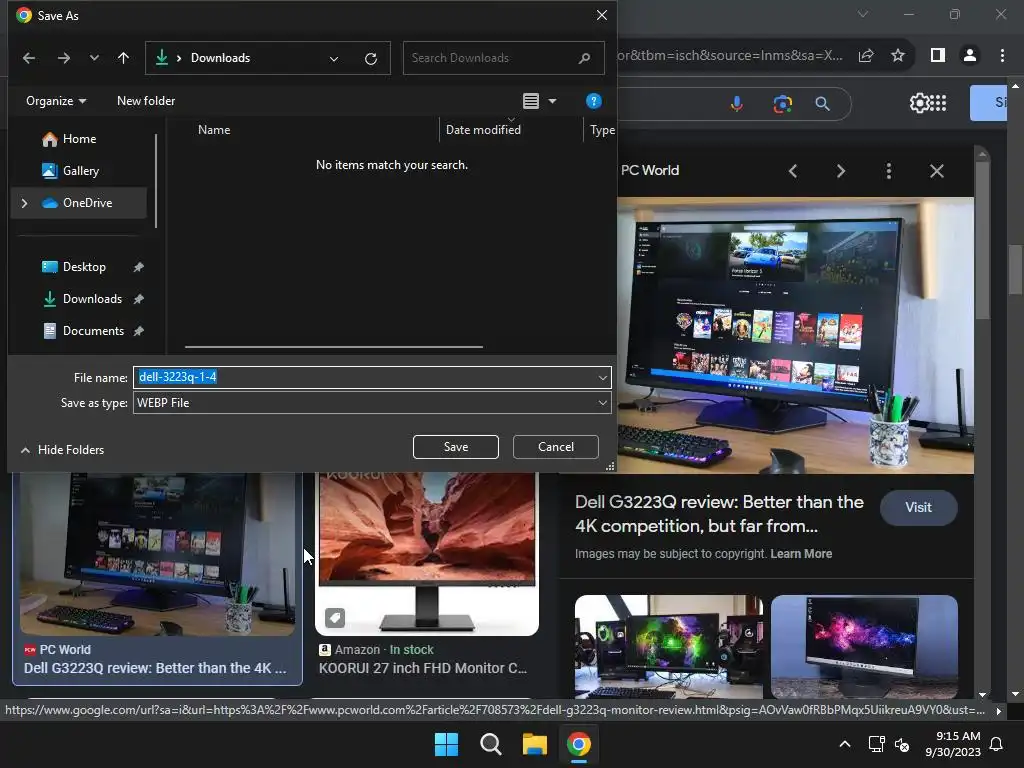Refresh the Downloads folder view
This screenshot has width=1024, height=768.
coord(371,59)
